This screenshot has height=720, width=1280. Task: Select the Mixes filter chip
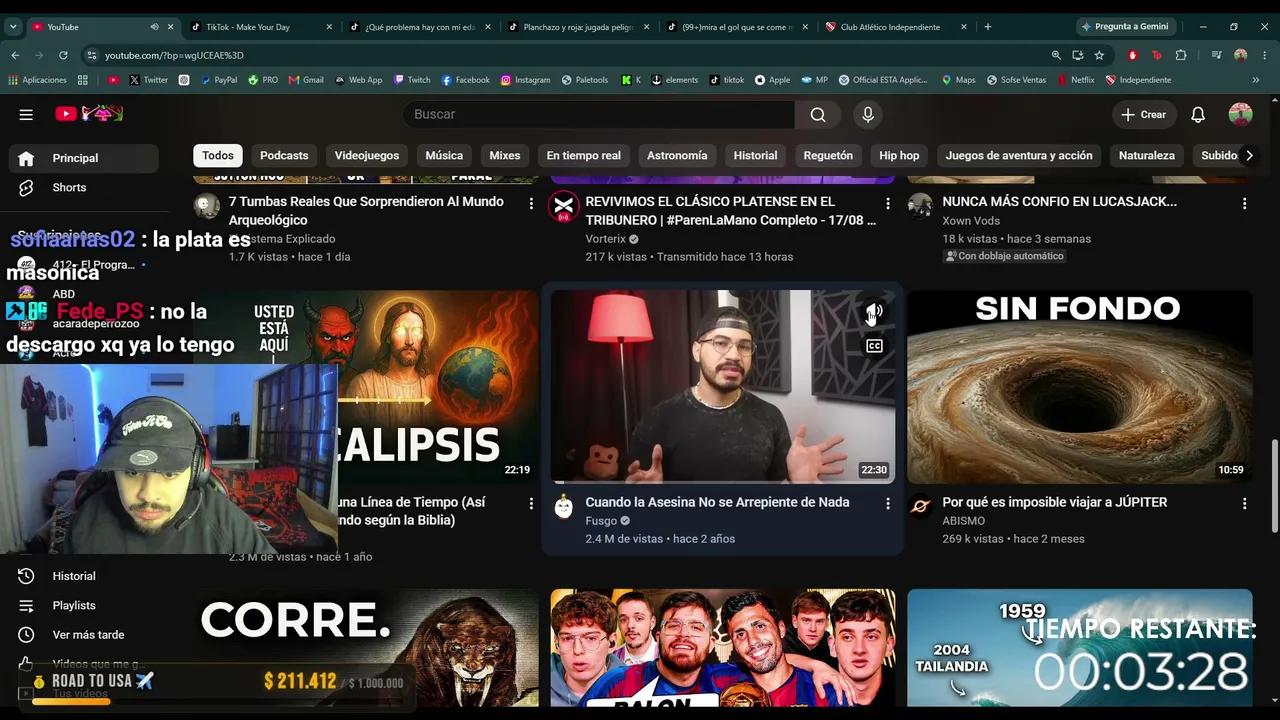[505, 155]
